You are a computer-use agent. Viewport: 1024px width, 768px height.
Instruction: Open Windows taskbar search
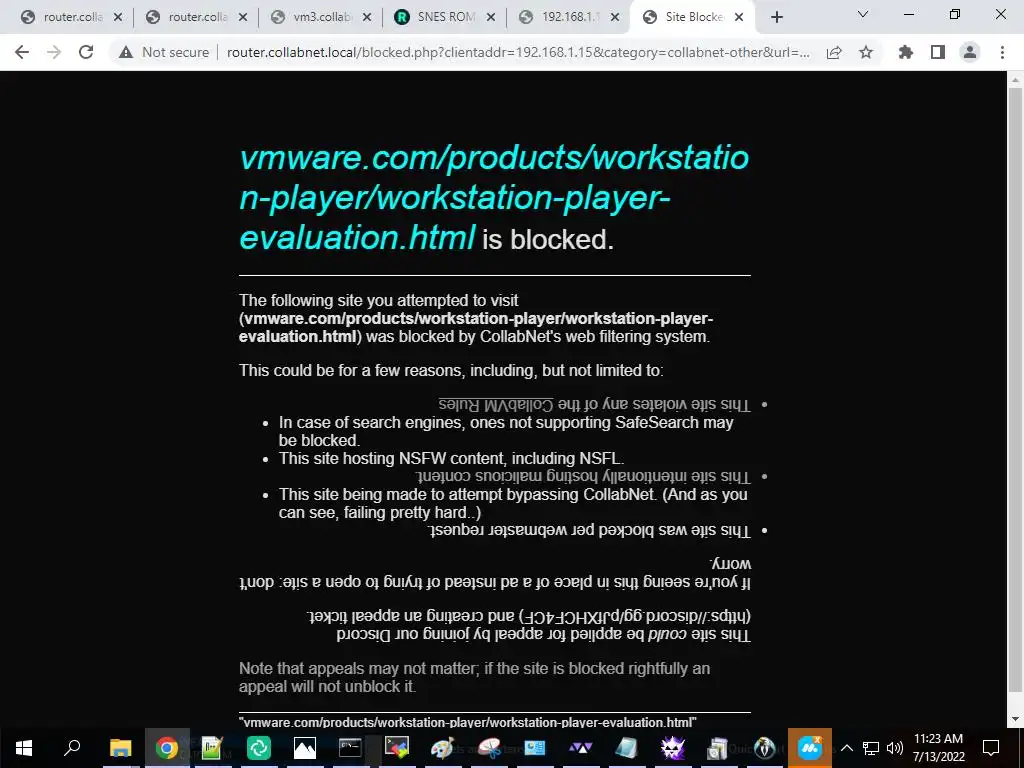72,748
